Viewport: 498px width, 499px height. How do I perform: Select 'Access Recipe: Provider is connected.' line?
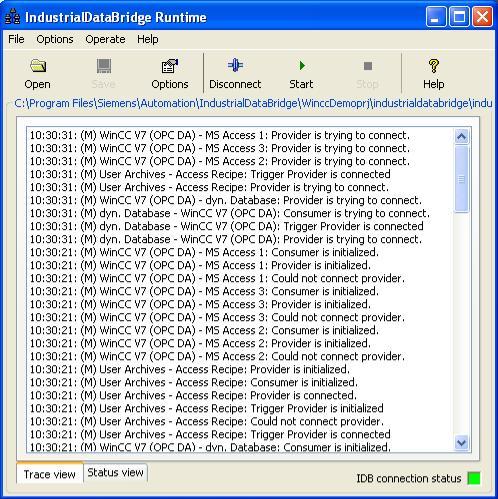click(193, 395)
